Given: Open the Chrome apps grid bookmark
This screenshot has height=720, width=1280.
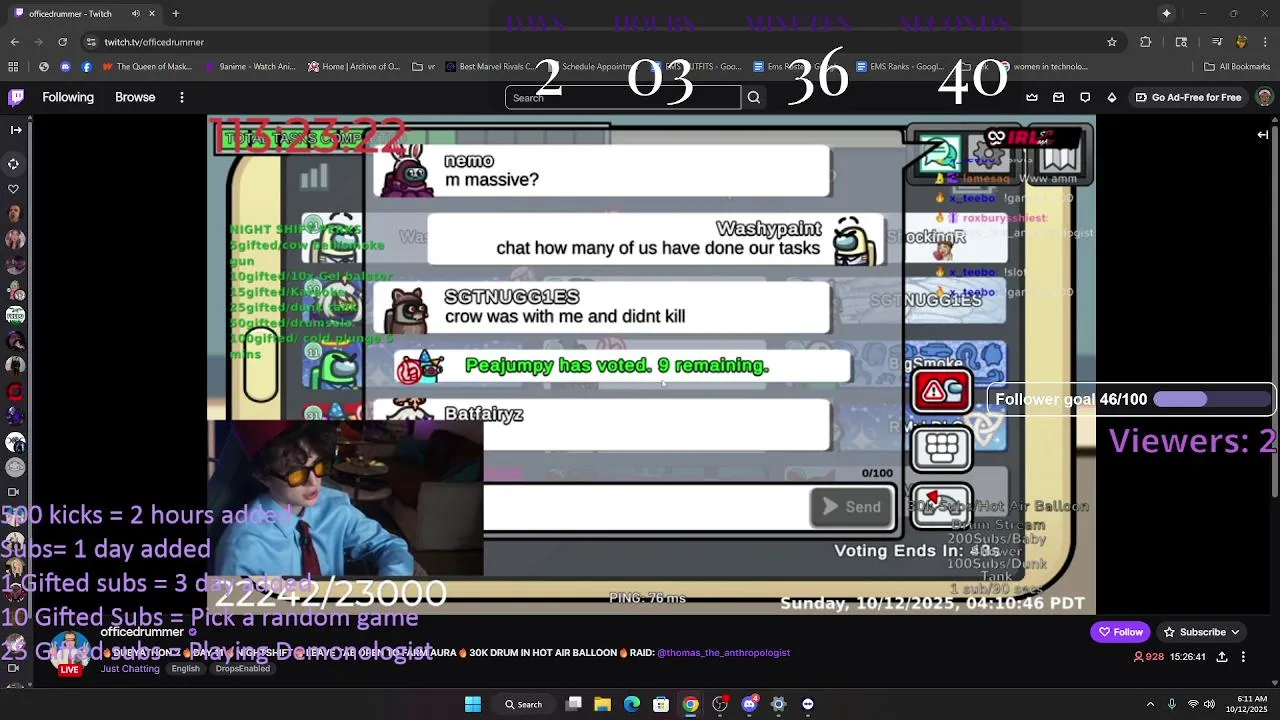Looking at the screenshot, I should click(13, 67).
